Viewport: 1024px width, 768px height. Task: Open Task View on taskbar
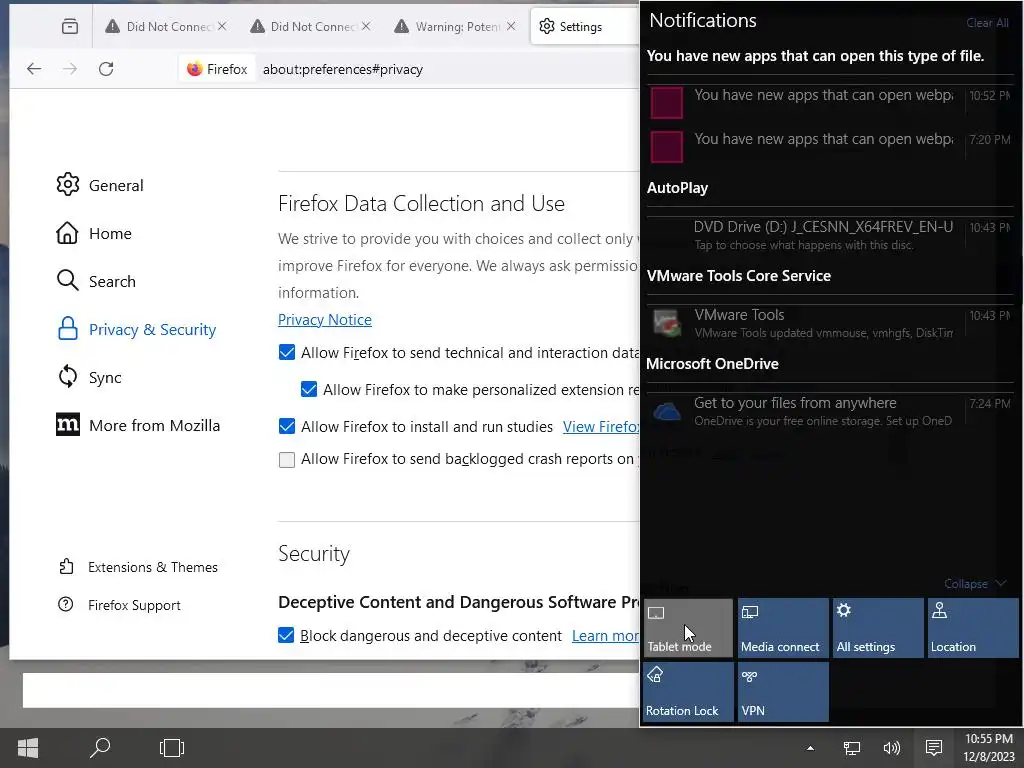point(172,748)
